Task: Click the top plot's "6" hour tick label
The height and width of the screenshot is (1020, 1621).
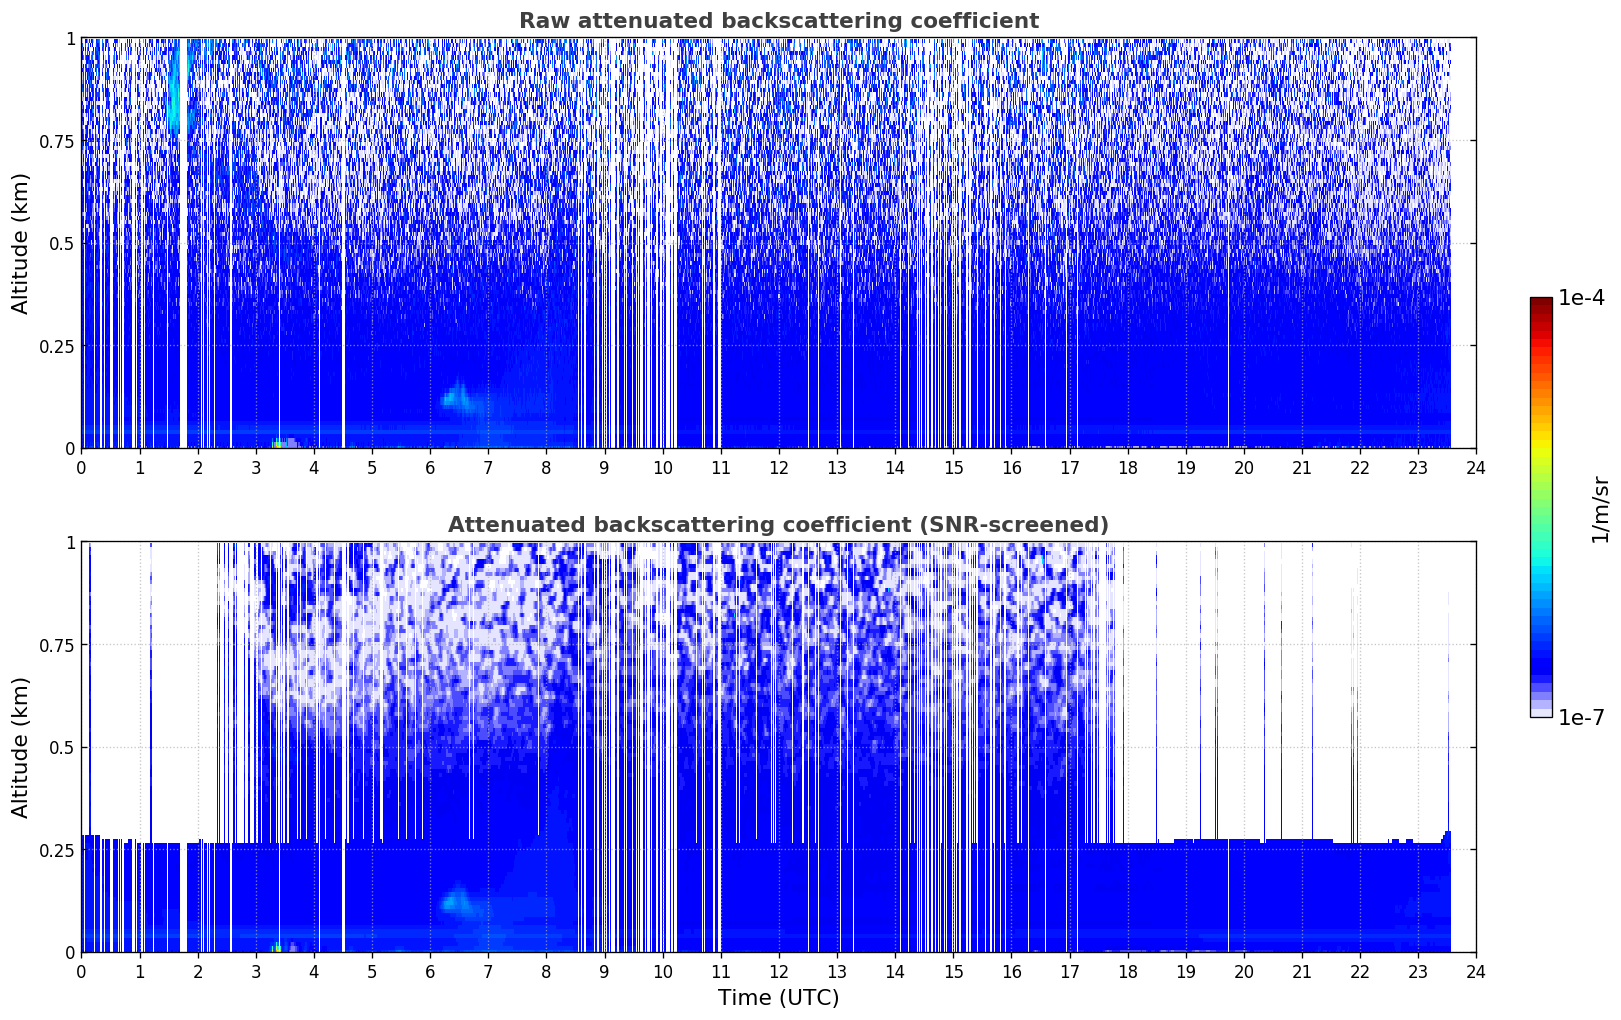Action: tap(430, 467)
